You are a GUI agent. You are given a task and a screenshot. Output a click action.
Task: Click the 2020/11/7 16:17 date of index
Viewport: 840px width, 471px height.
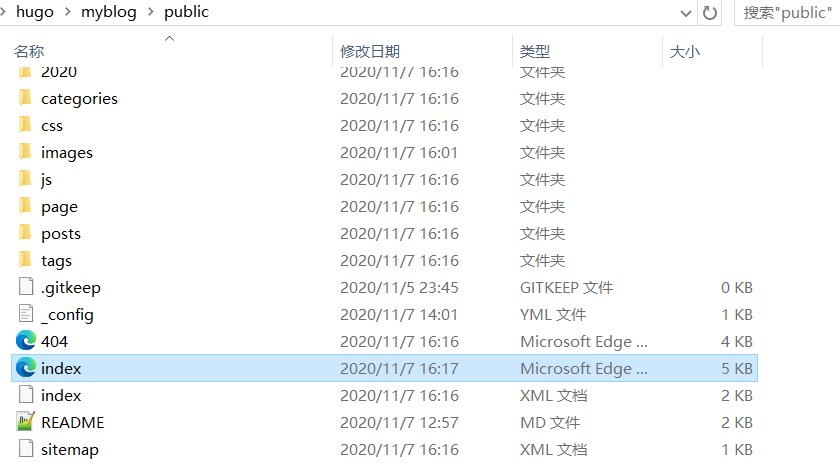pyautogui.click(x=399, y=368)
